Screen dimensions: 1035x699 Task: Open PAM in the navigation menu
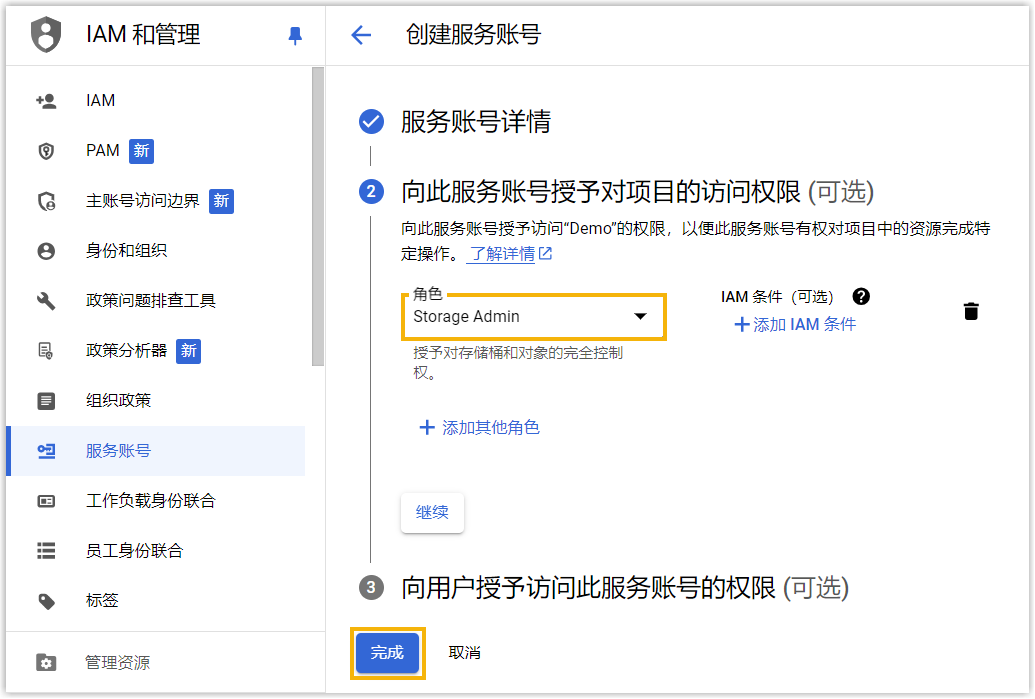103,151
